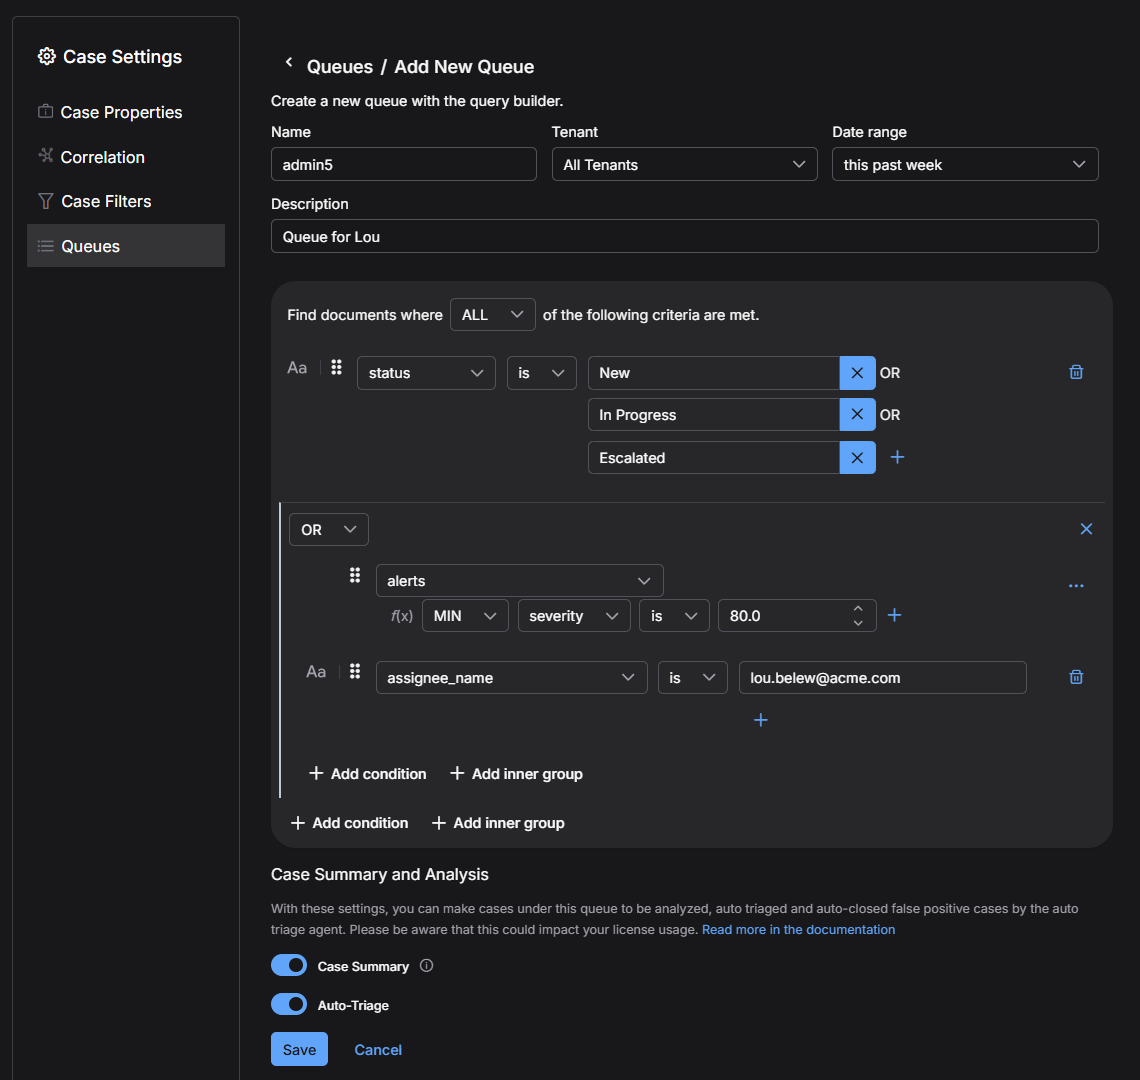Decrease the severity value with down arrow

(858, 623)
